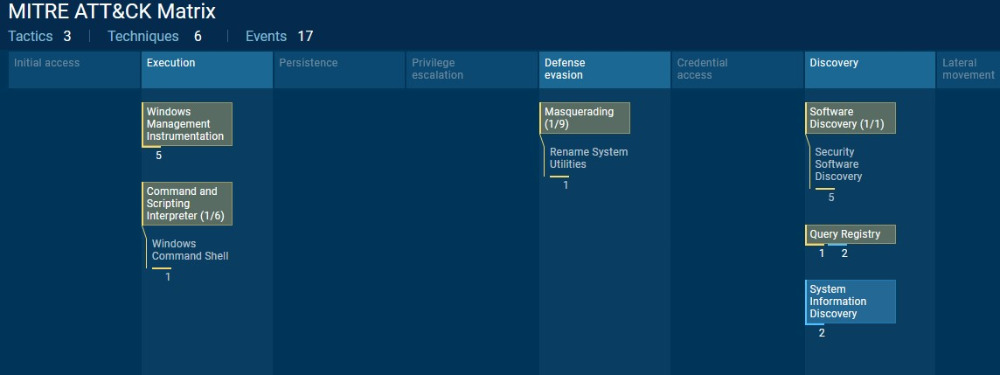
Task: Click yellow event count 1 under Query Registry
Action: point(821,253)
